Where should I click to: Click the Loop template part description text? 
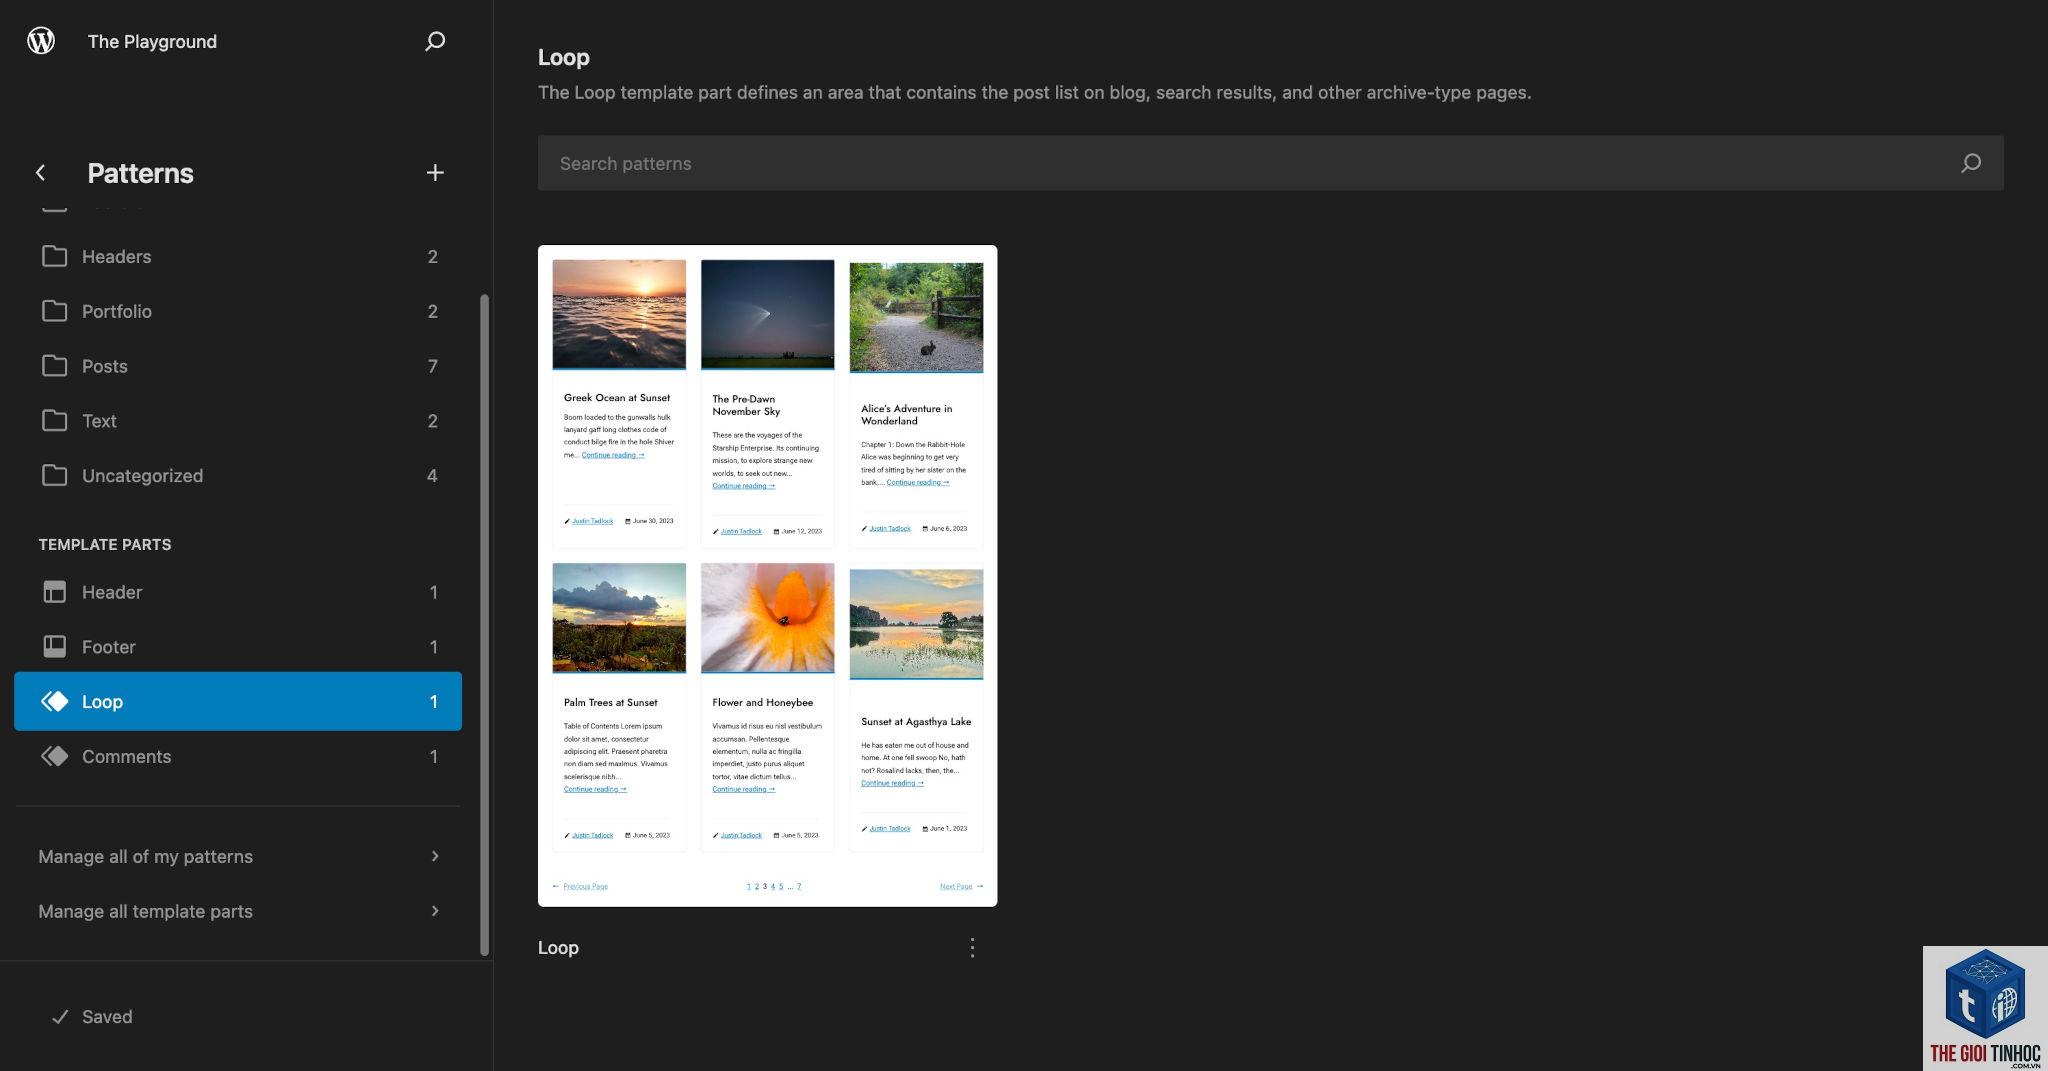1034,92
